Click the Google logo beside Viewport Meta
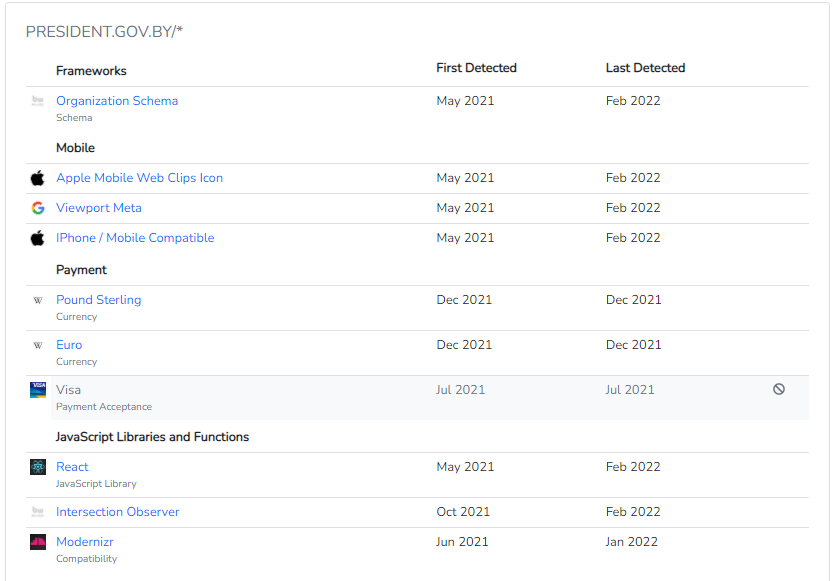This screenshot has height=581, width=835. (x=38, y=208)
